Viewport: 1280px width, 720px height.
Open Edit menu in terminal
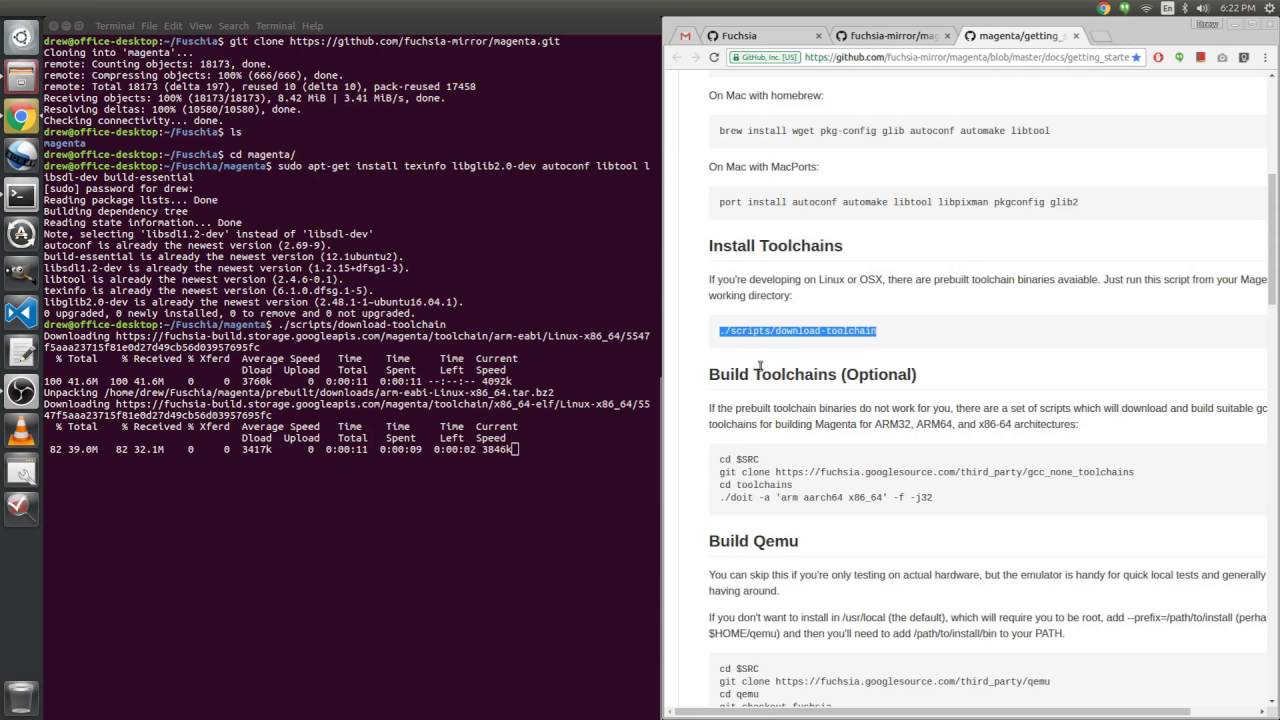[174, 26]
